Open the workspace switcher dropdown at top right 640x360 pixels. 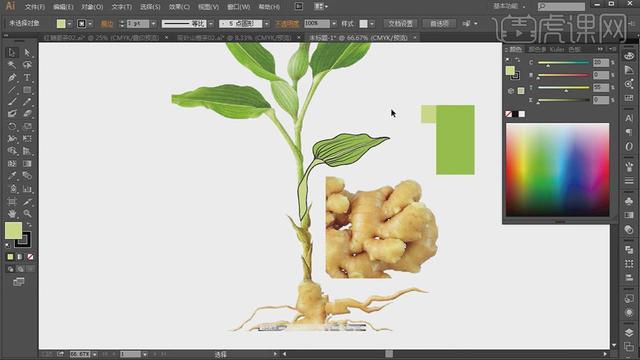(509, 7)
